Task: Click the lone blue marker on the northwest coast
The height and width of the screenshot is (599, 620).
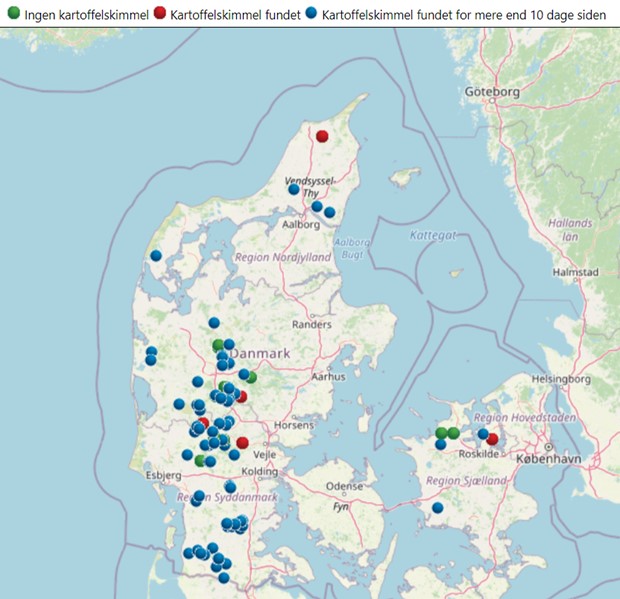Action: (156, 255)
